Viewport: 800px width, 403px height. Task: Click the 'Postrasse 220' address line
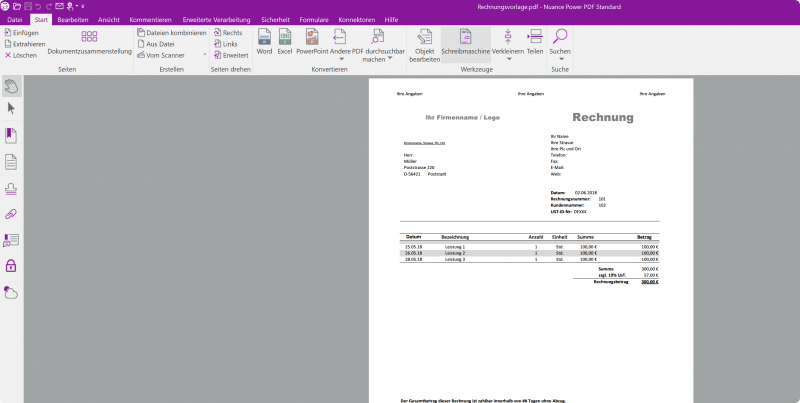[x=419, y=167]
